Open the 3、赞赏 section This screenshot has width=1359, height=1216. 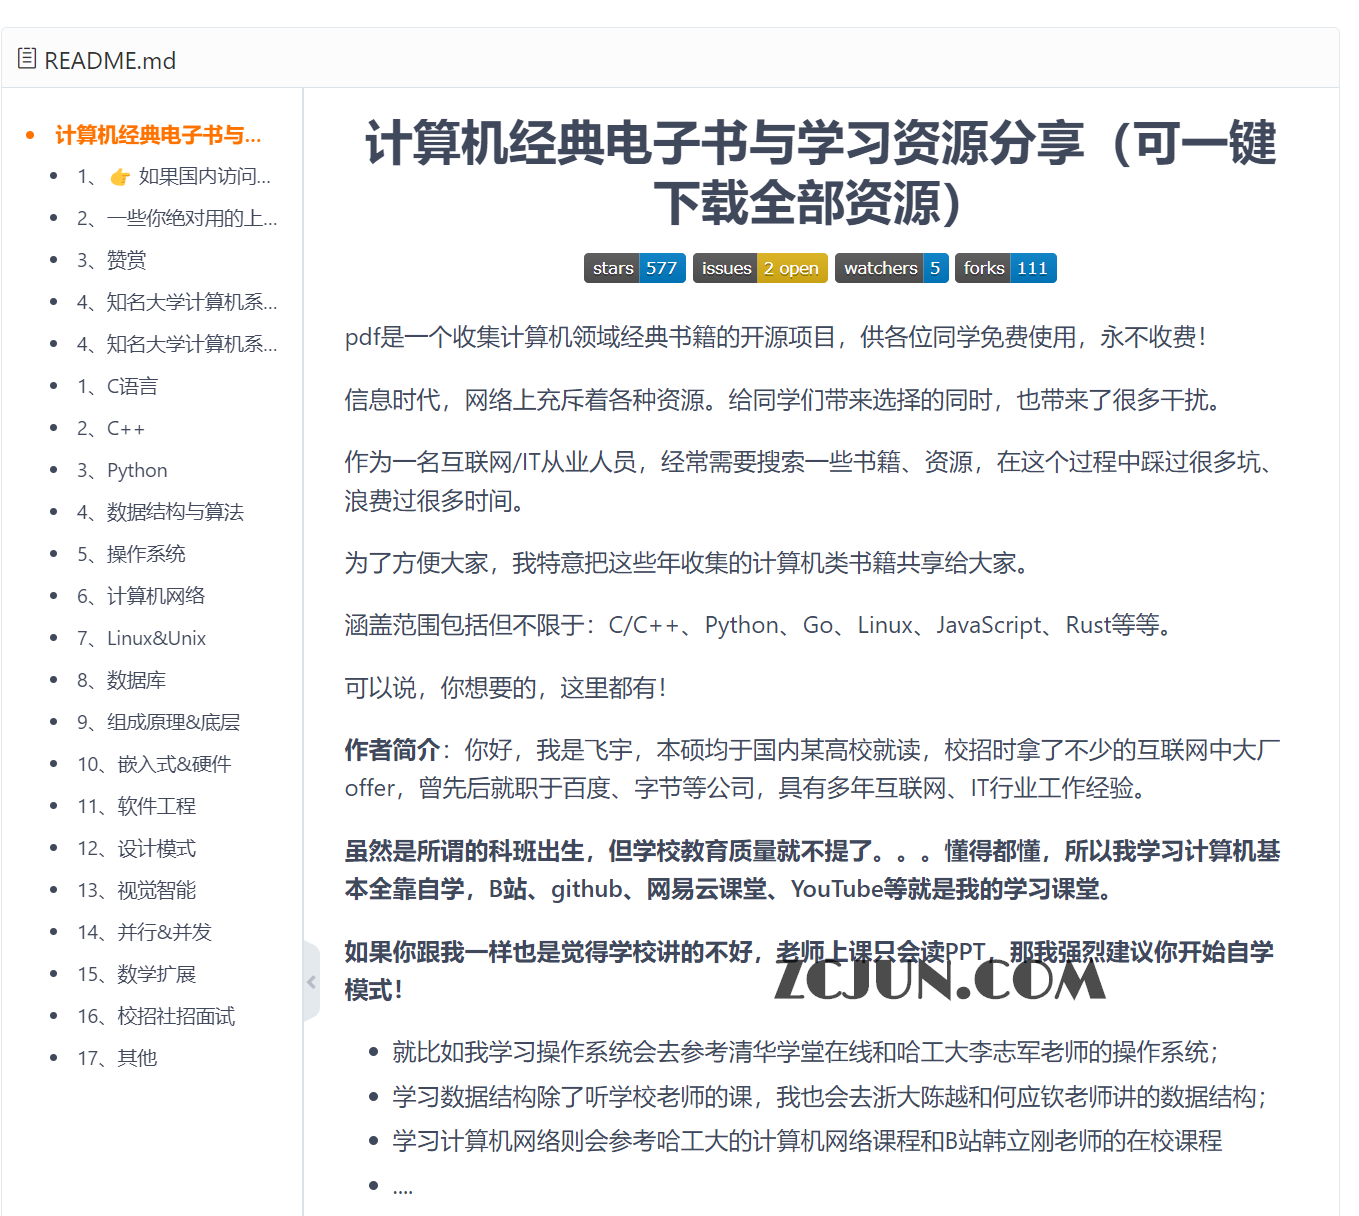pyautogui.click(x=110, y=260)
